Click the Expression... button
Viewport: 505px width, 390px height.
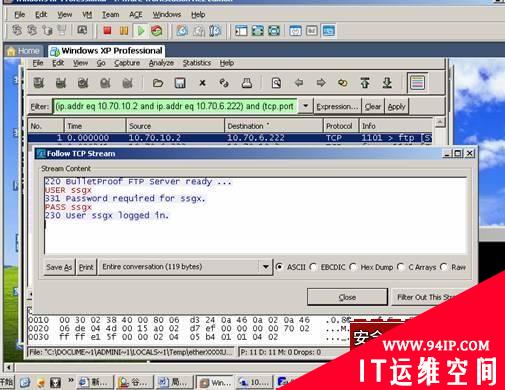click(337, 107)
